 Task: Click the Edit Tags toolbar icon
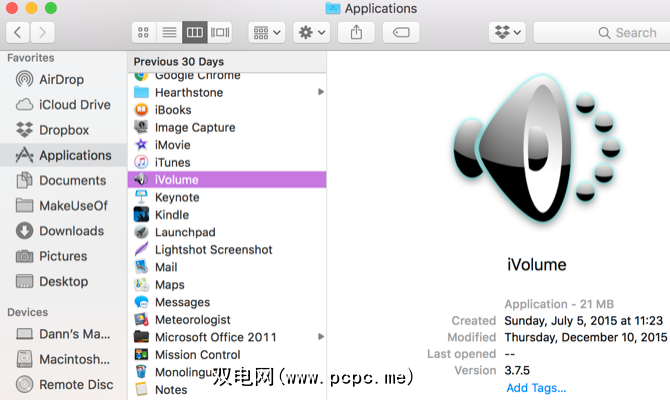[x=401, y=33]
